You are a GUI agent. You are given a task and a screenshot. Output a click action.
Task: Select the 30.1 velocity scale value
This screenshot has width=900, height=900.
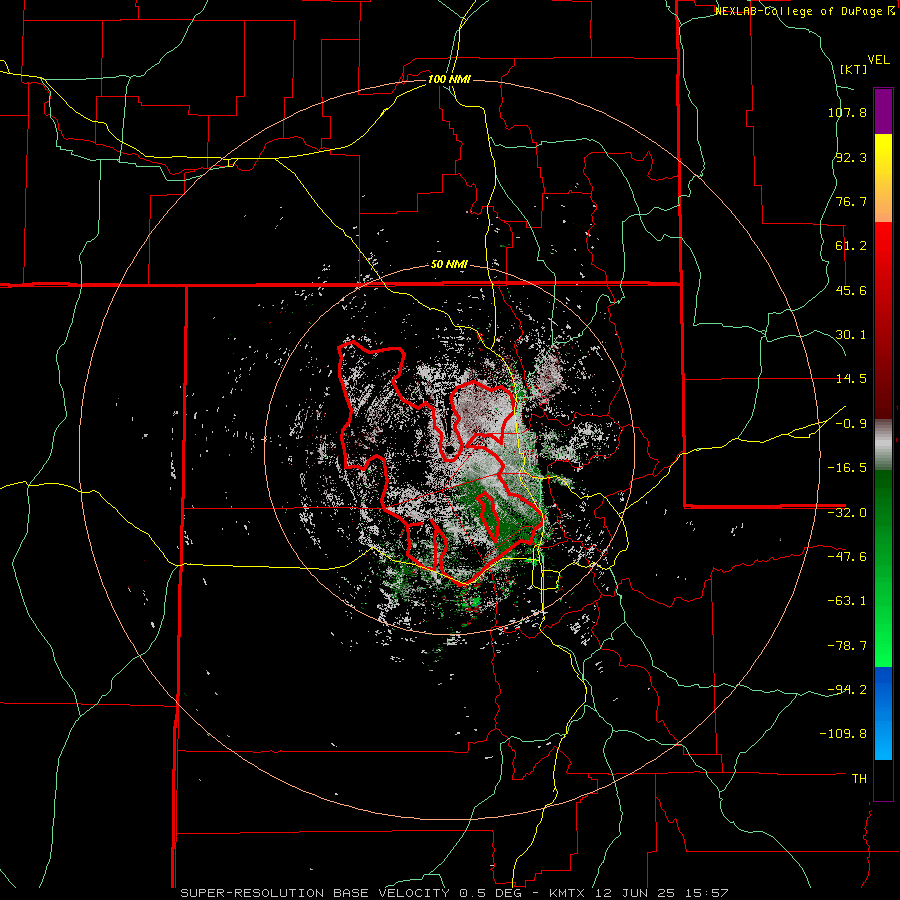(851, 335)
